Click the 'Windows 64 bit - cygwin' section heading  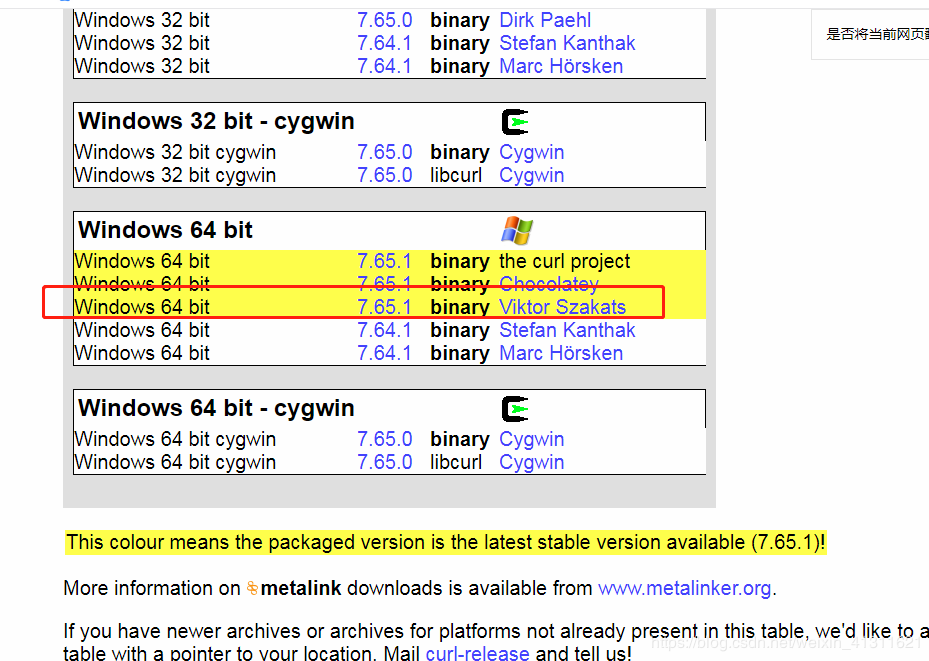click(216, 409)
